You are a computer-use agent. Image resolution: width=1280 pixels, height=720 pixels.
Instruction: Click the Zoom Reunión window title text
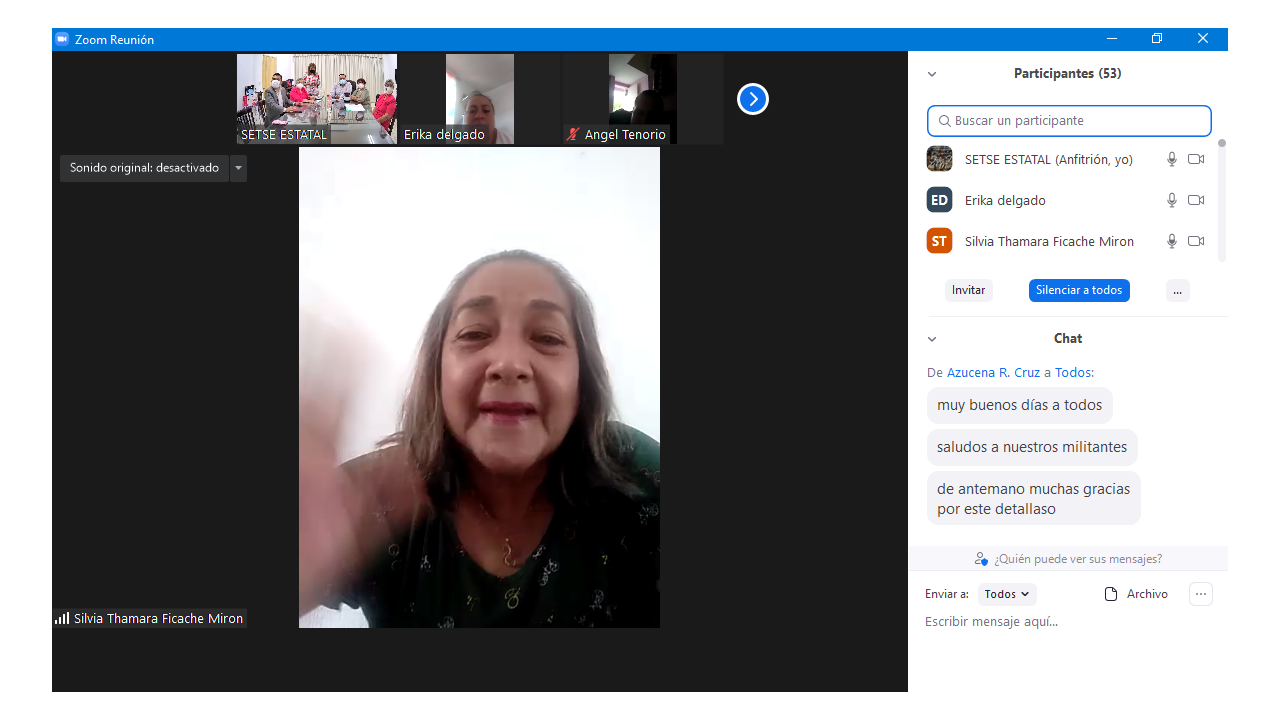click(x=114, y=39)
